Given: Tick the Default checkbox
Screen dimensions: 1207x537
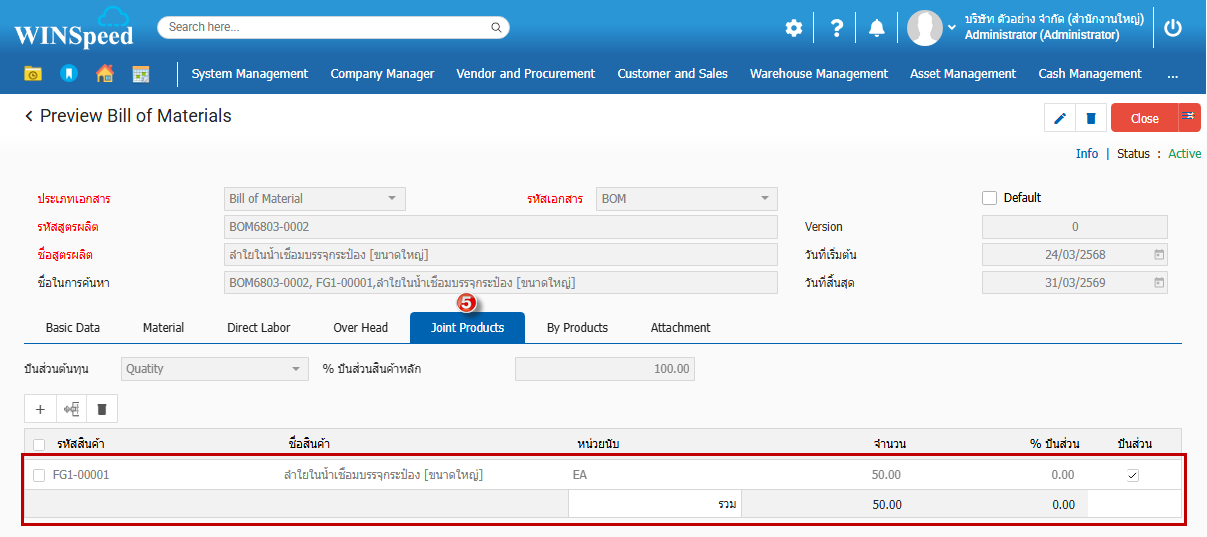Looking at the screenshot, I should pos(990,198).
